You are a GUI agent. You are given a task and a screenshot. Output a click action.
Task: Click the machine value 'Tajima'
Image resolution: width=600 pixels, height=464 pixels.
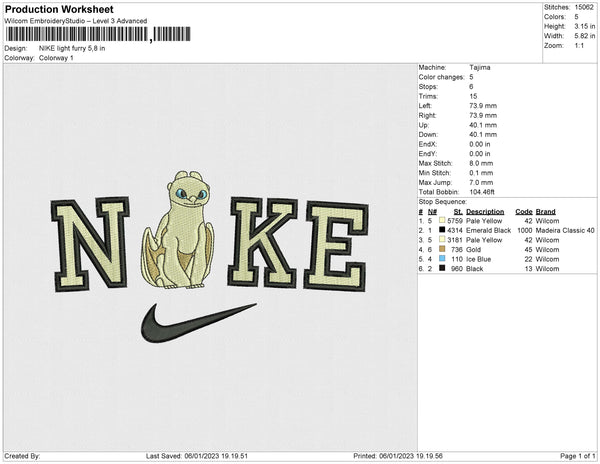coord(479,67)
